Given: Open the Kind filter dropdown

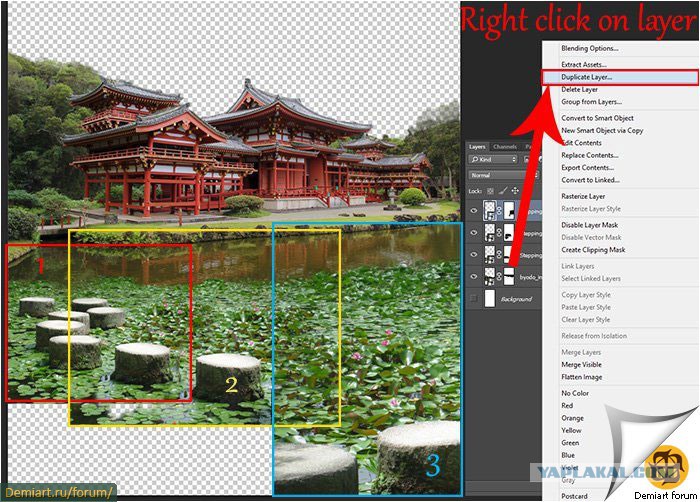Looking at the screenshot, I should [493, 159].
